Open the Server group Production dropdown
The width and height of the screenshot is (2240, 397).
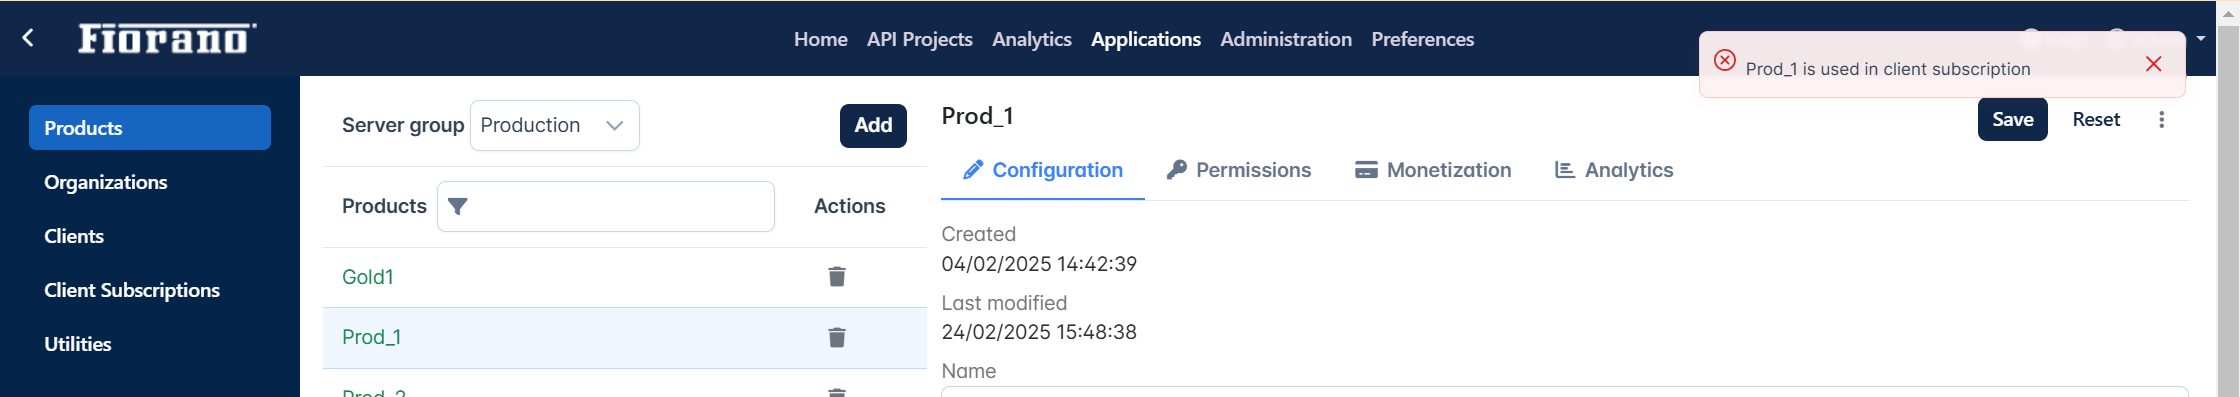coord(555,125)
